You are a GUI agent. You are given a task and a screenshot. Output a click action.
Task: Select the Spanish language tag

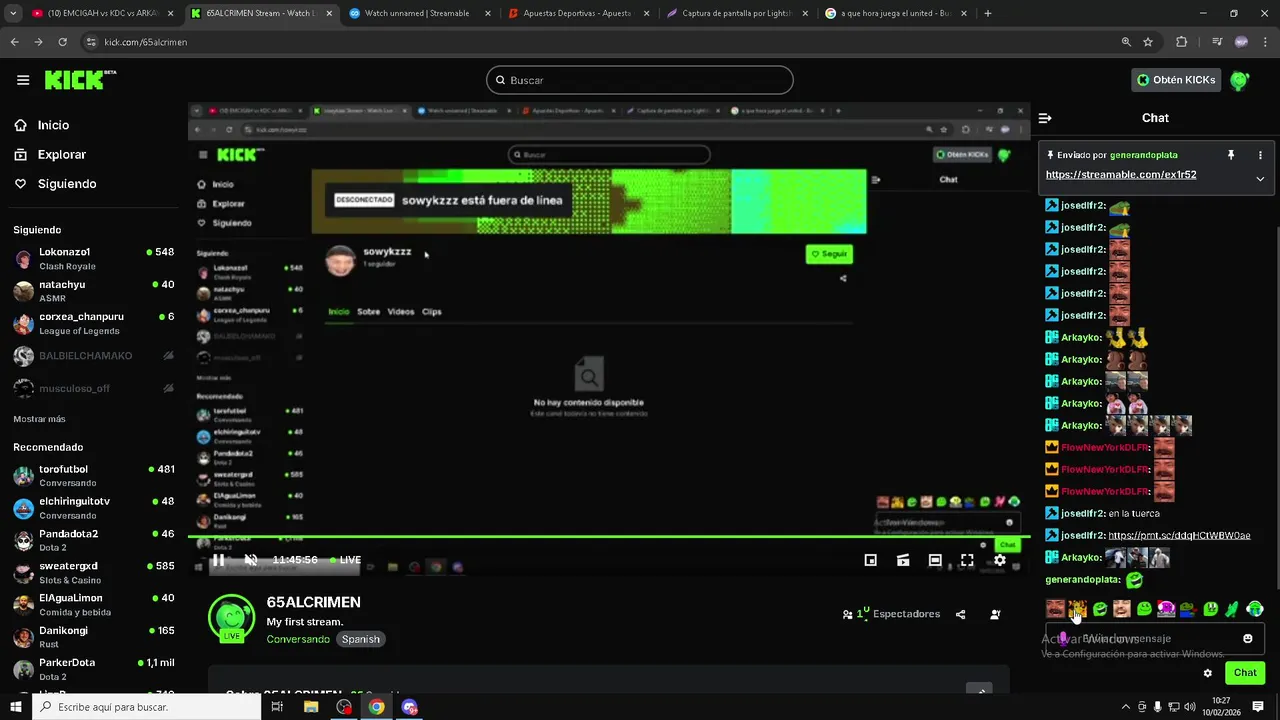click(361, 639)
